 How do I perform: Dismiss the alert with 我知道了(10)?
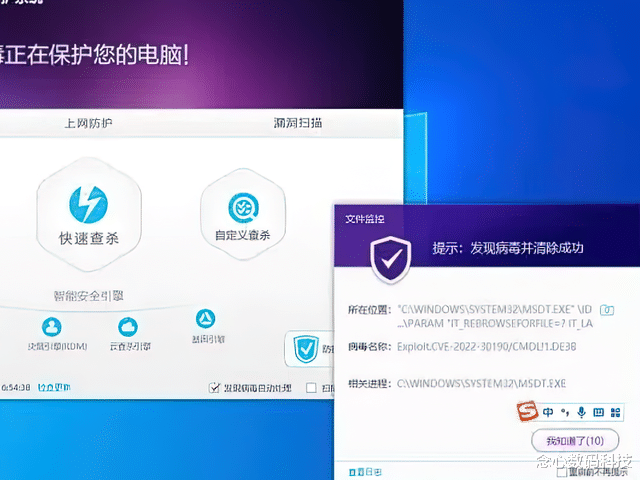tap(575, 441)
